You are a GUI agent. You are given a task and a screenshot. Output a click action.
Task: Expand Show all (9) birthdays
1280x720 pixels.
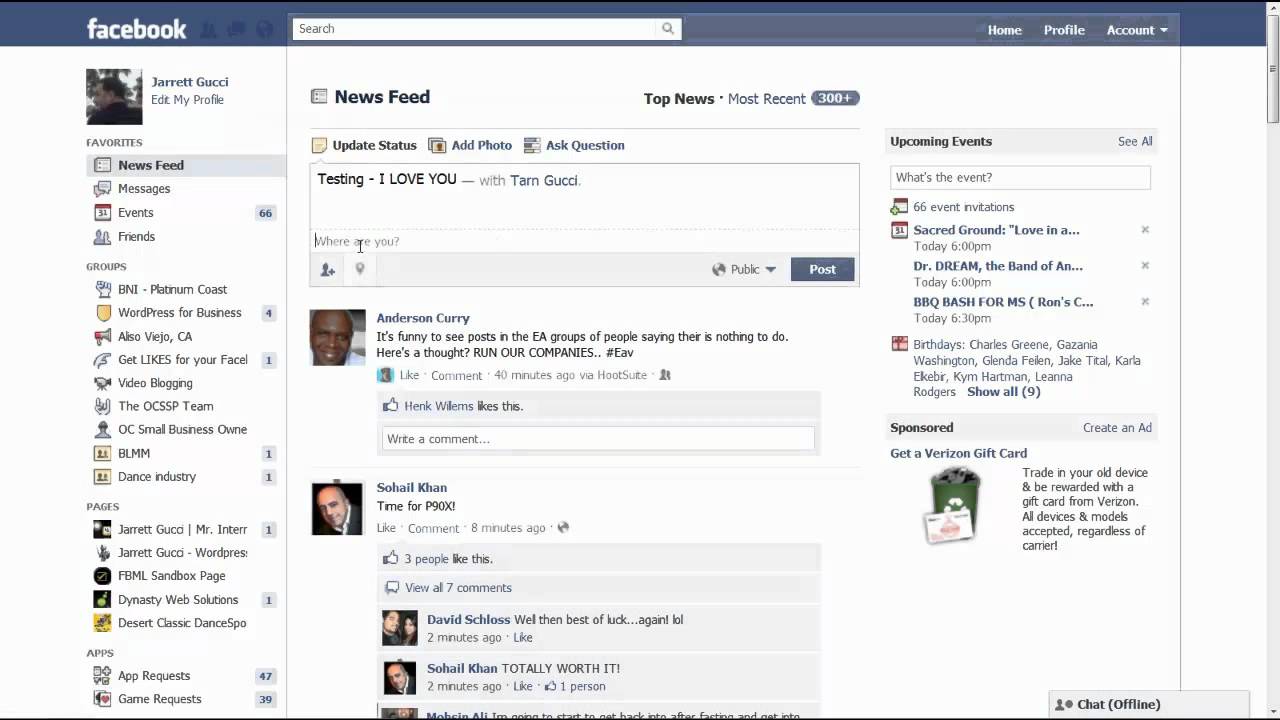pyautogui.click(x=1003, y=392)
